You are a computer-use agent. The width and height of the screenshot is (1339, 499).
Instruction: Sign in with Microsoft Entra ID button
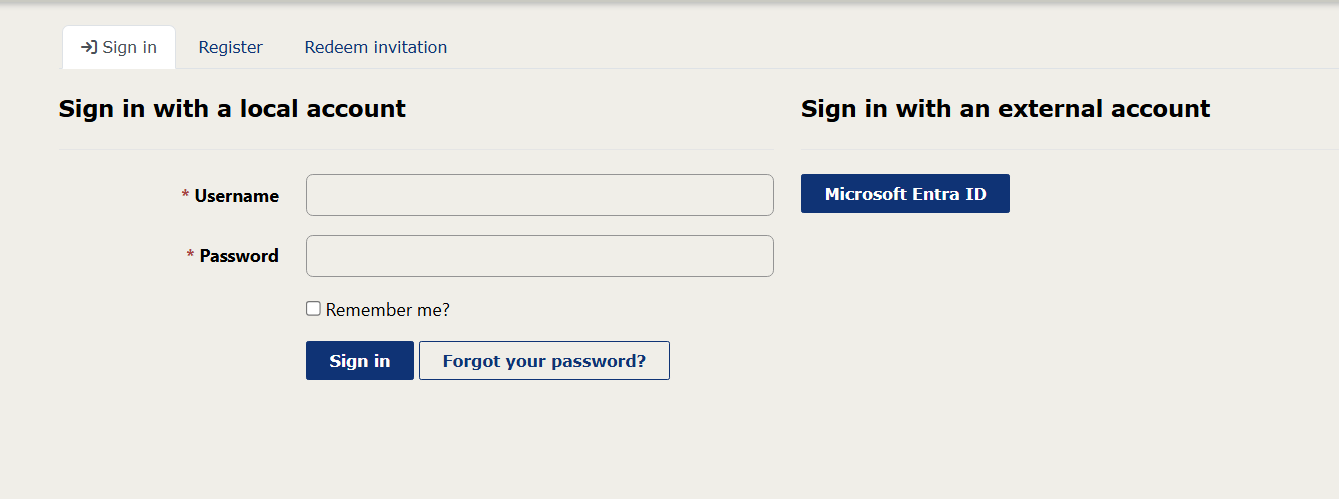pyautogui.click(x=905, y=194)
